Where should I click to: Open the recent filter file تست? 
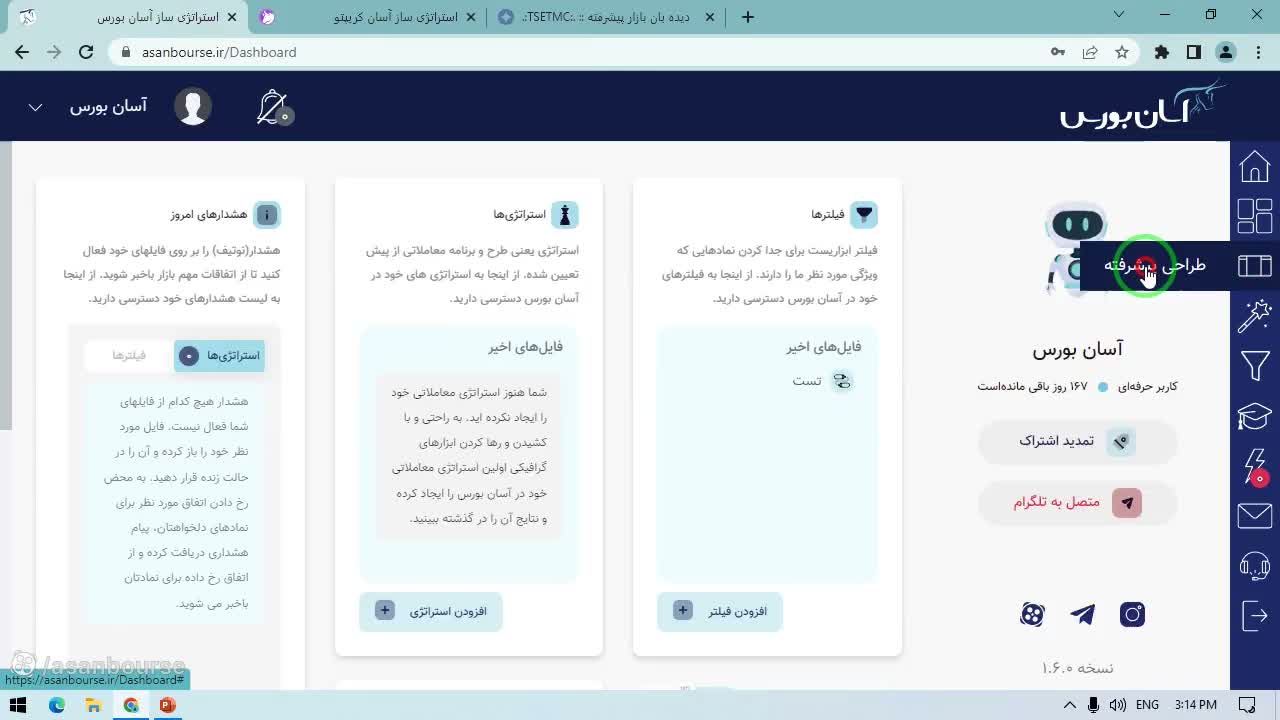pyautogui.click(x=821, y=381)
